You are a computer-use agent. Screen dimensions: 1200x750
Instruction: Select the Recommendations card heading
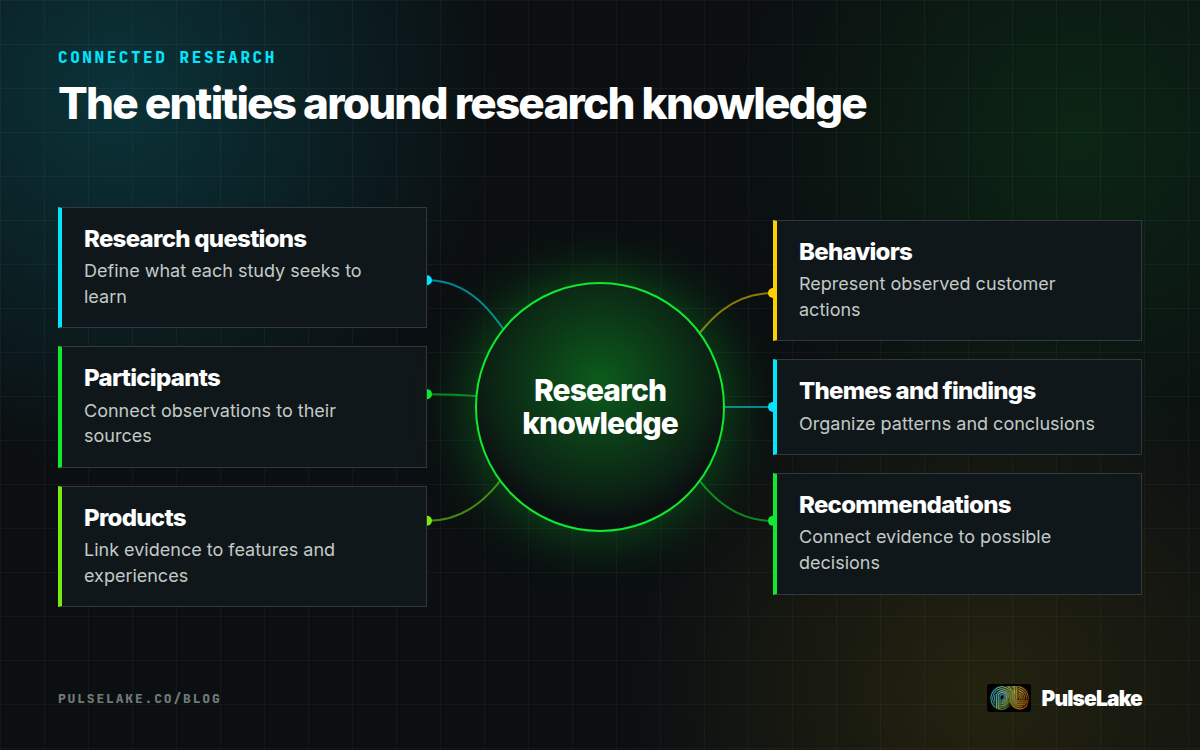click(905, 505)
